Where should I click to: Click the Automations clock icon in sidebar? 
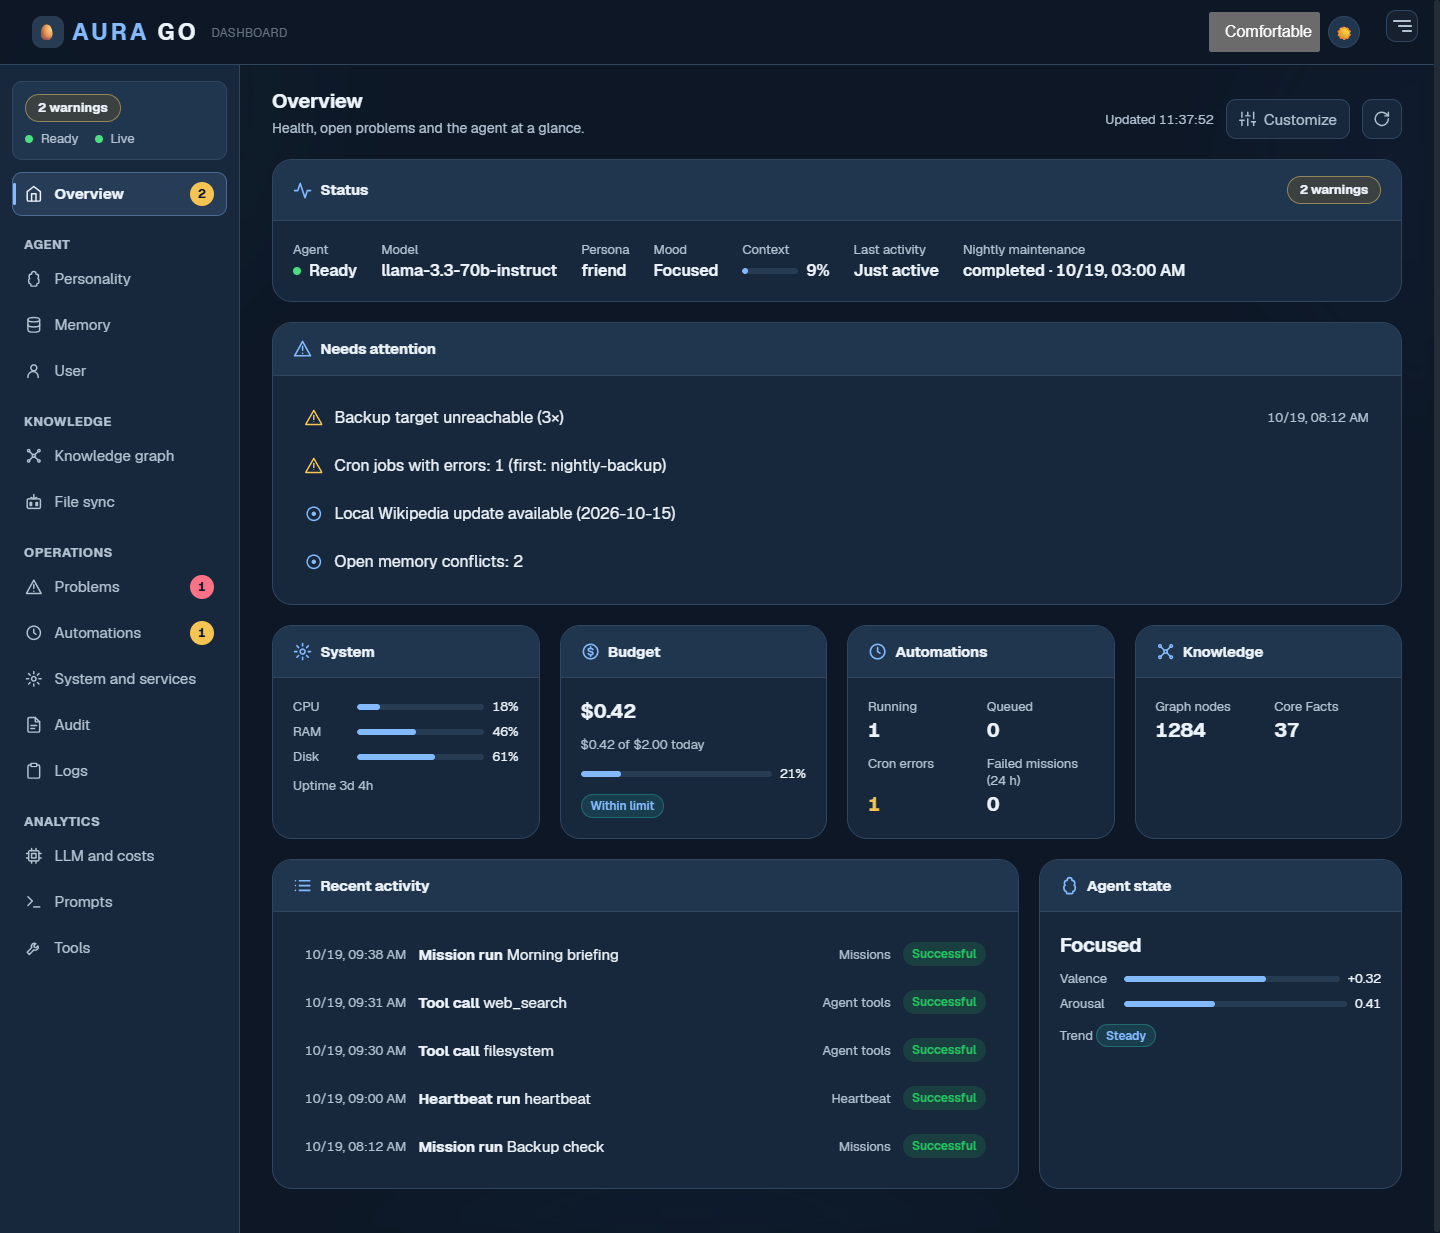[34, 633]
